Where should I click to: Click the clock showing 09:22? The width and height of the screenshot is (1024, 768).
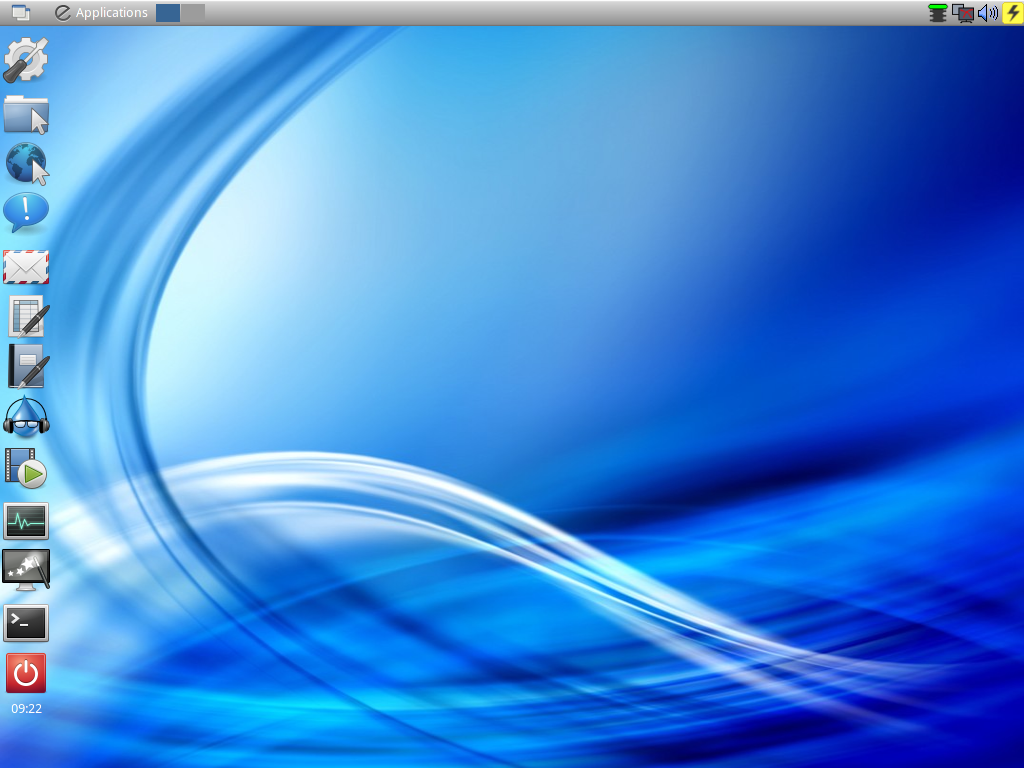[x=25, y=709]
